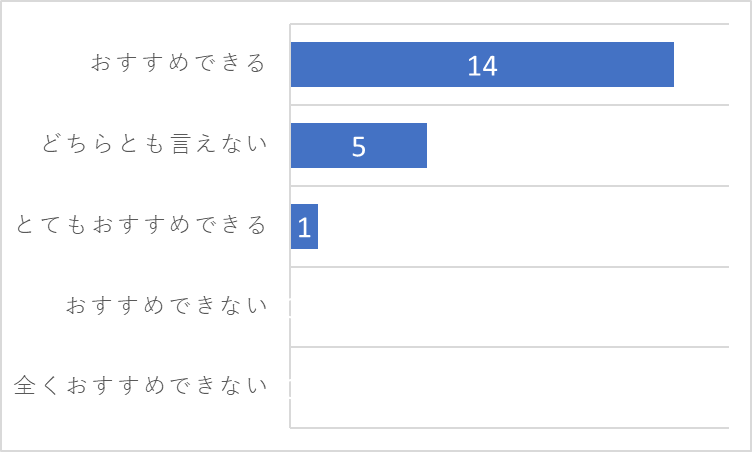
Task: Select the blue bar for おすすめできる
Action: pos(482,64)
